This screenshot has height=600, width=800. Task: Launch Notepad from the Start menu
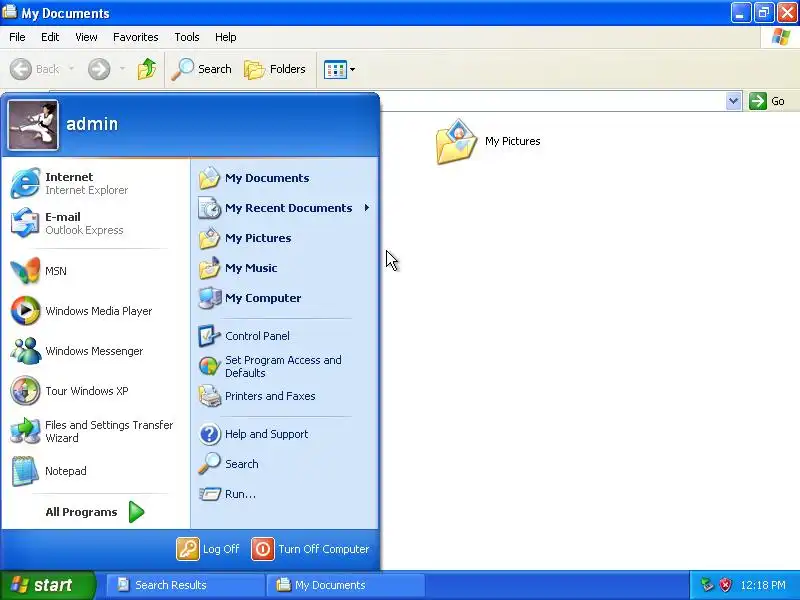[95, 471]
